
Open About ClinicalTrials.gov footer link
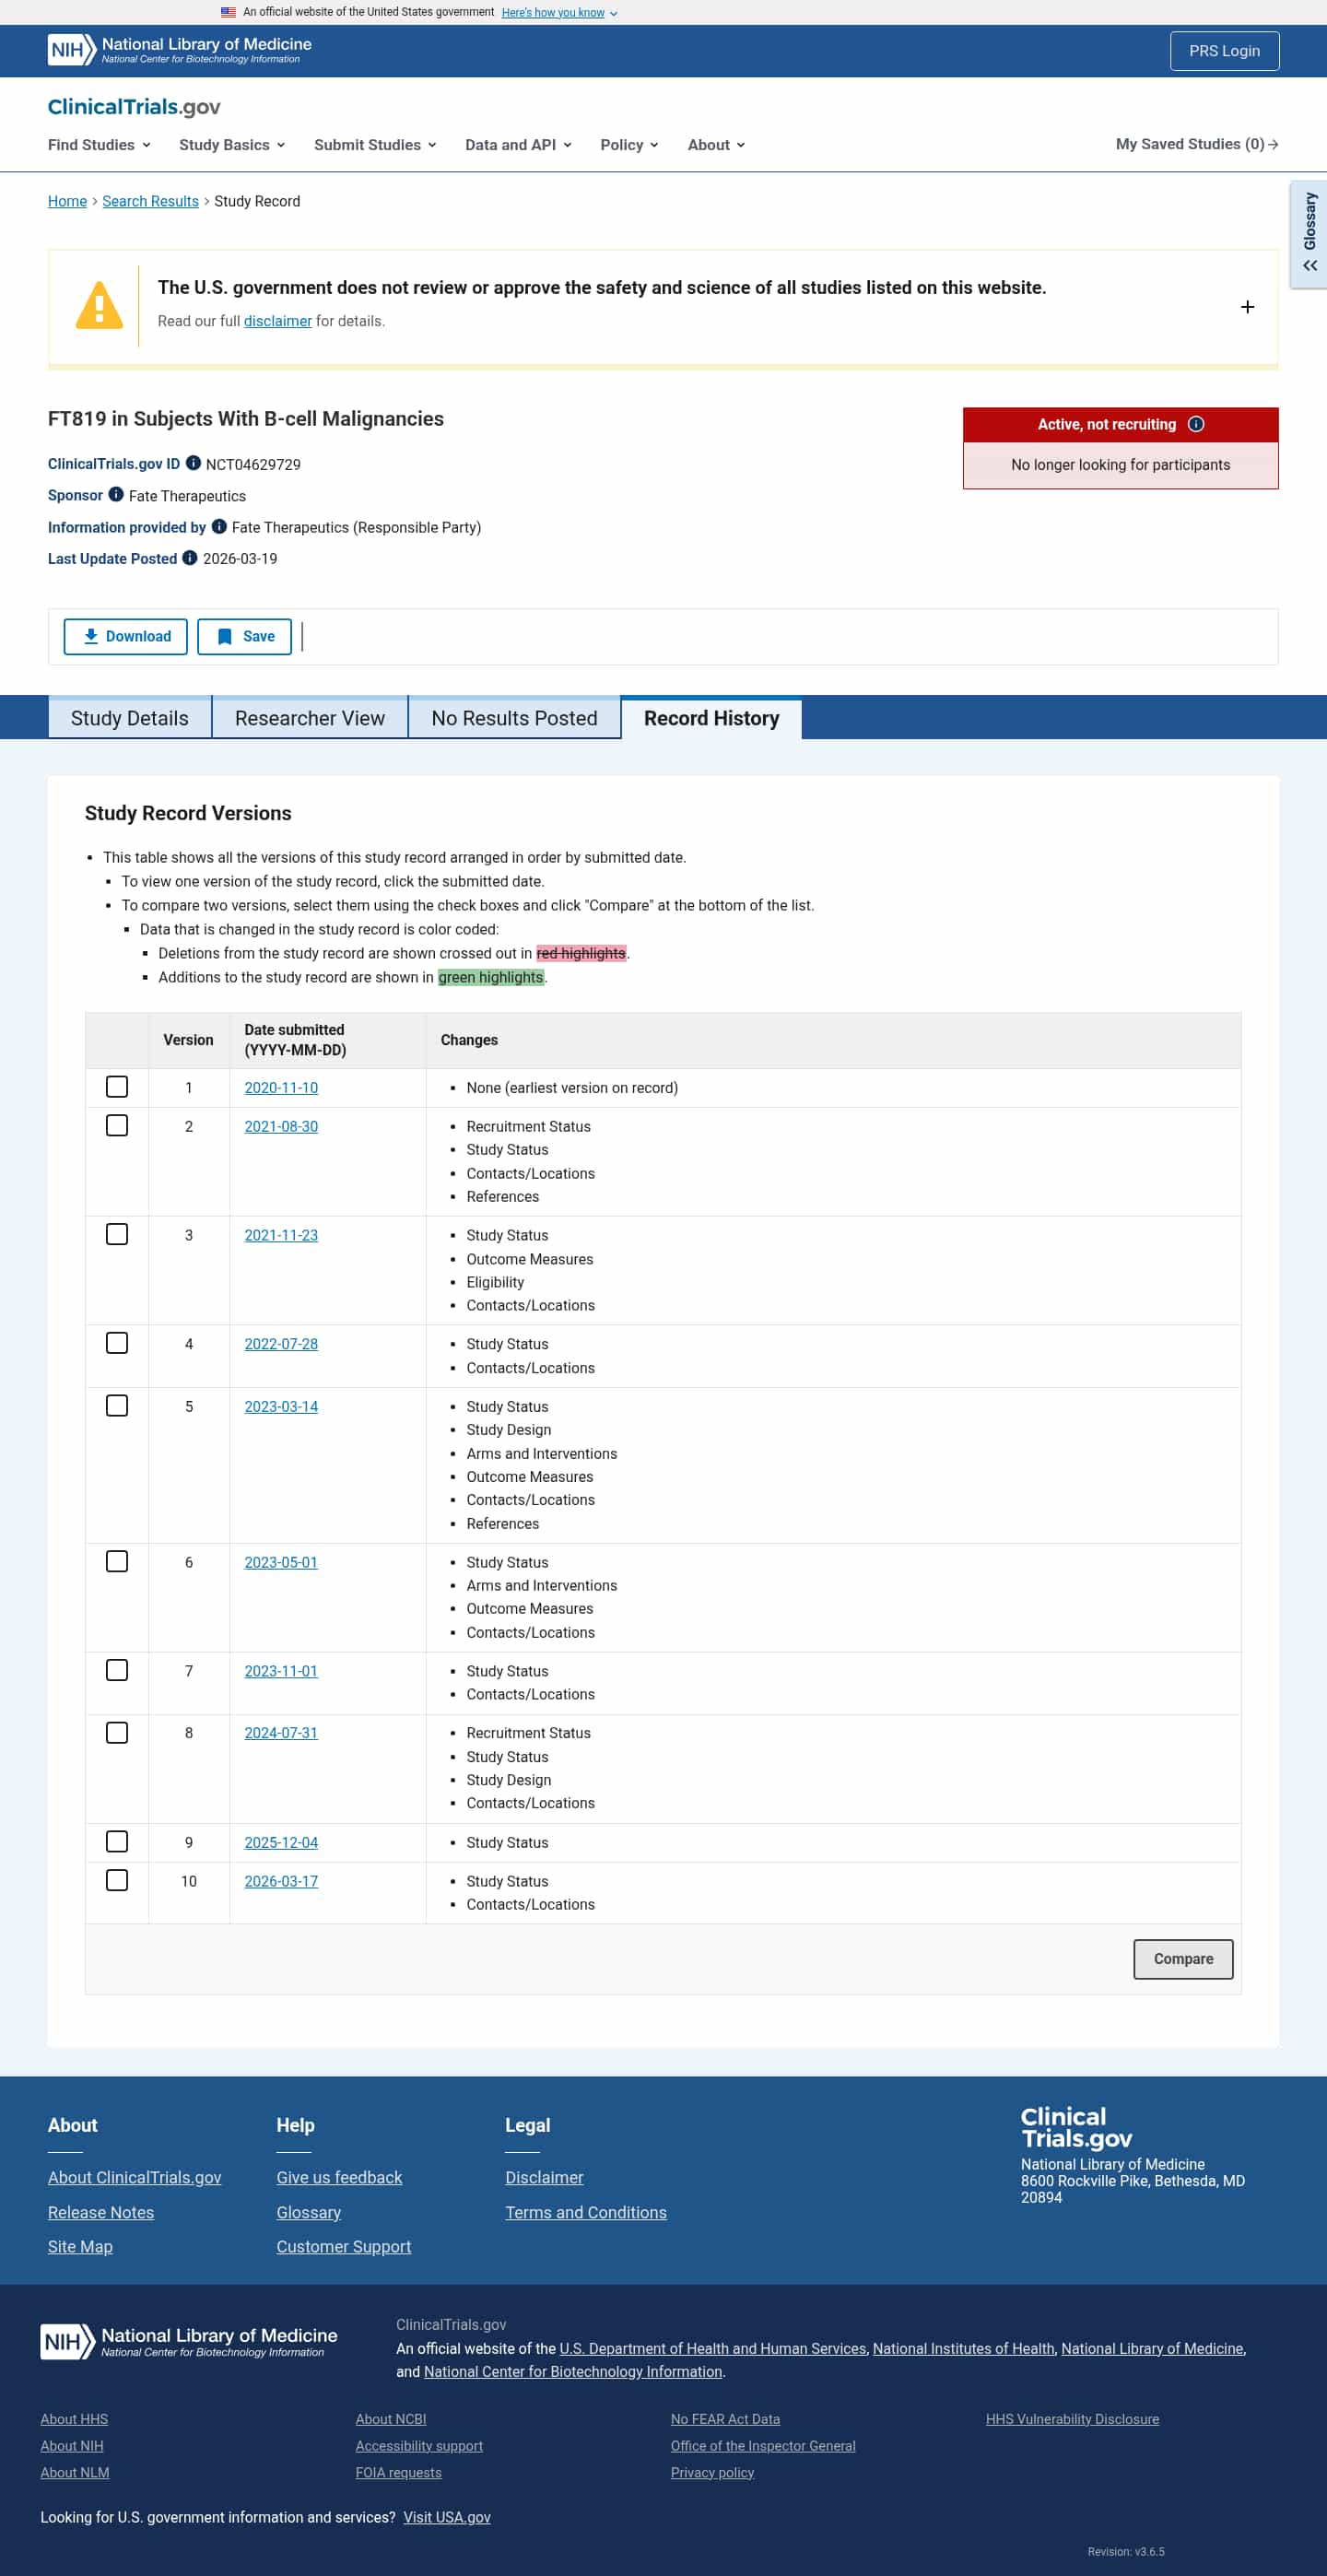135,2177
